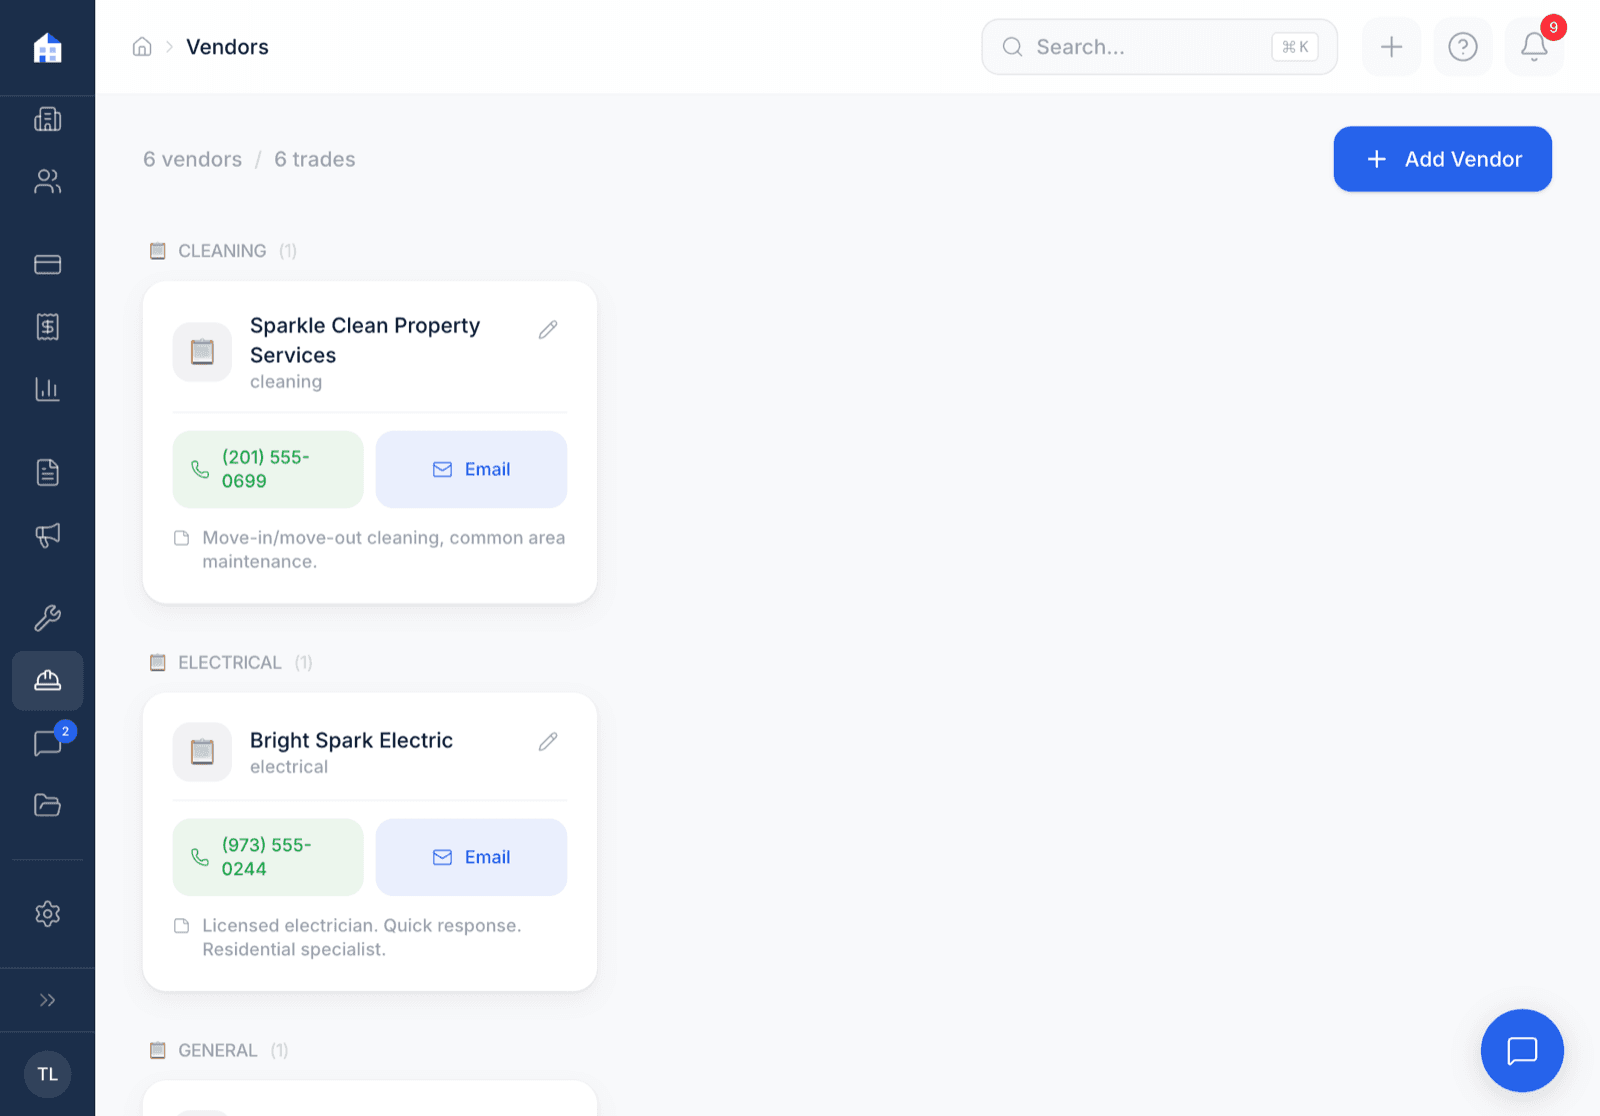
Task: Open notifications bell showing 9 alerts
Action: click(x=1533, y=47)
